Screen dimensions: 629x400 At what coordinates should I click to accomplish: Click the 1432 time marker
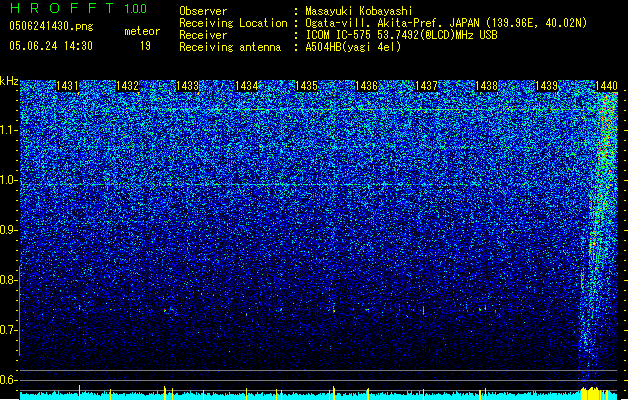[x=127, y=86]
